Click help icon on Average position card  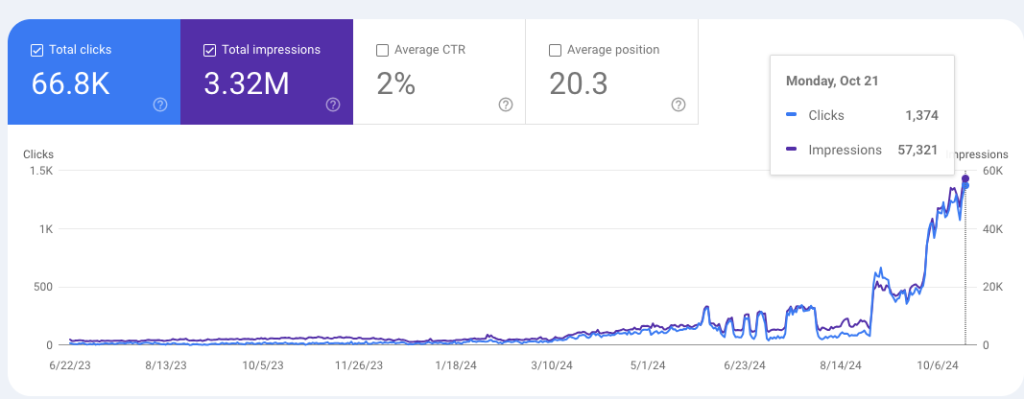click(679, 104)
